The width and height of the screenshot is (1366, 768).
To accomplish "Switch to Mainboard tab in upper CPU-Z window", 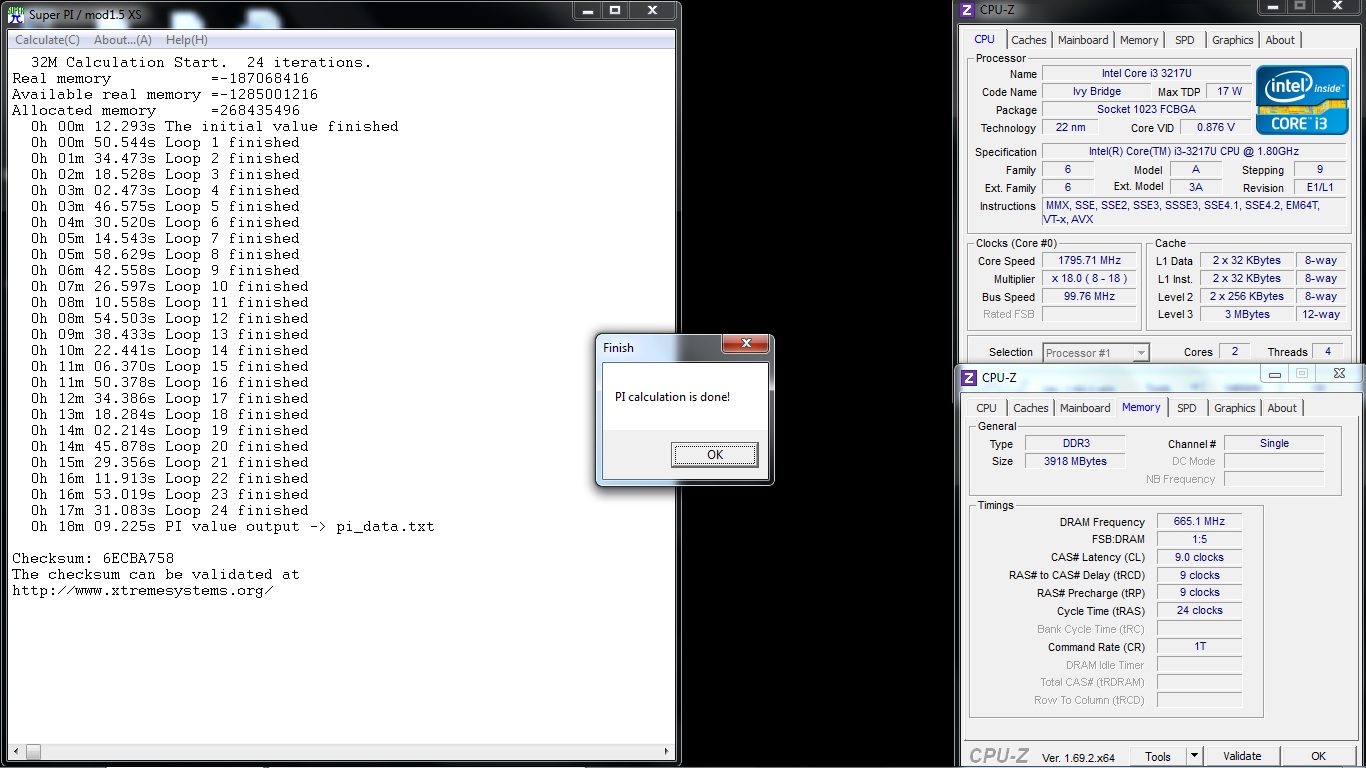I will [x=1083, y=40].
